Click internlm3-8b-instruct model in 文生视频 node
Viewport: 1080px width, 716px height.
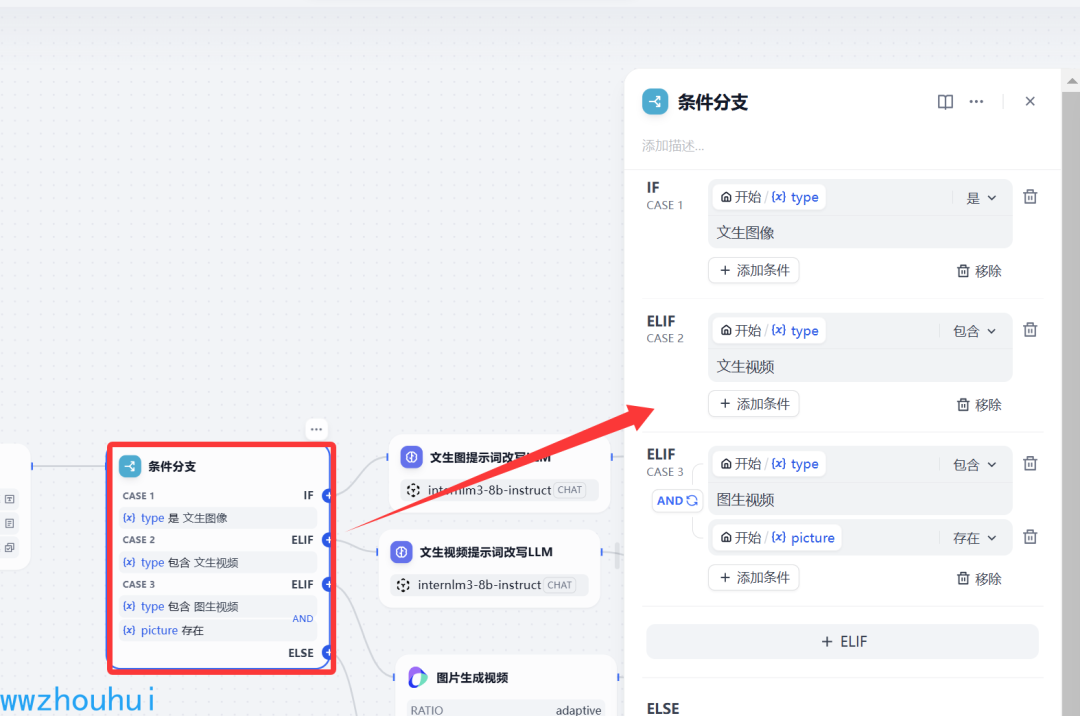point(479,585)
